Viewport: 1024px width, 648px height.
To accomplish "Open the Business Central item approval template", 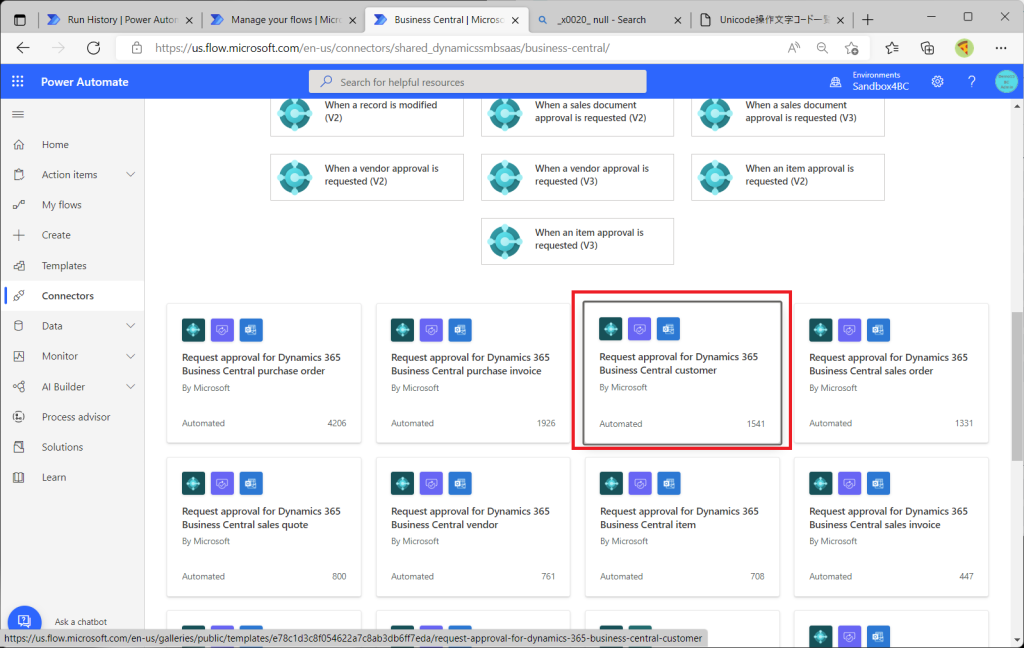I will (x=682, y=526).
